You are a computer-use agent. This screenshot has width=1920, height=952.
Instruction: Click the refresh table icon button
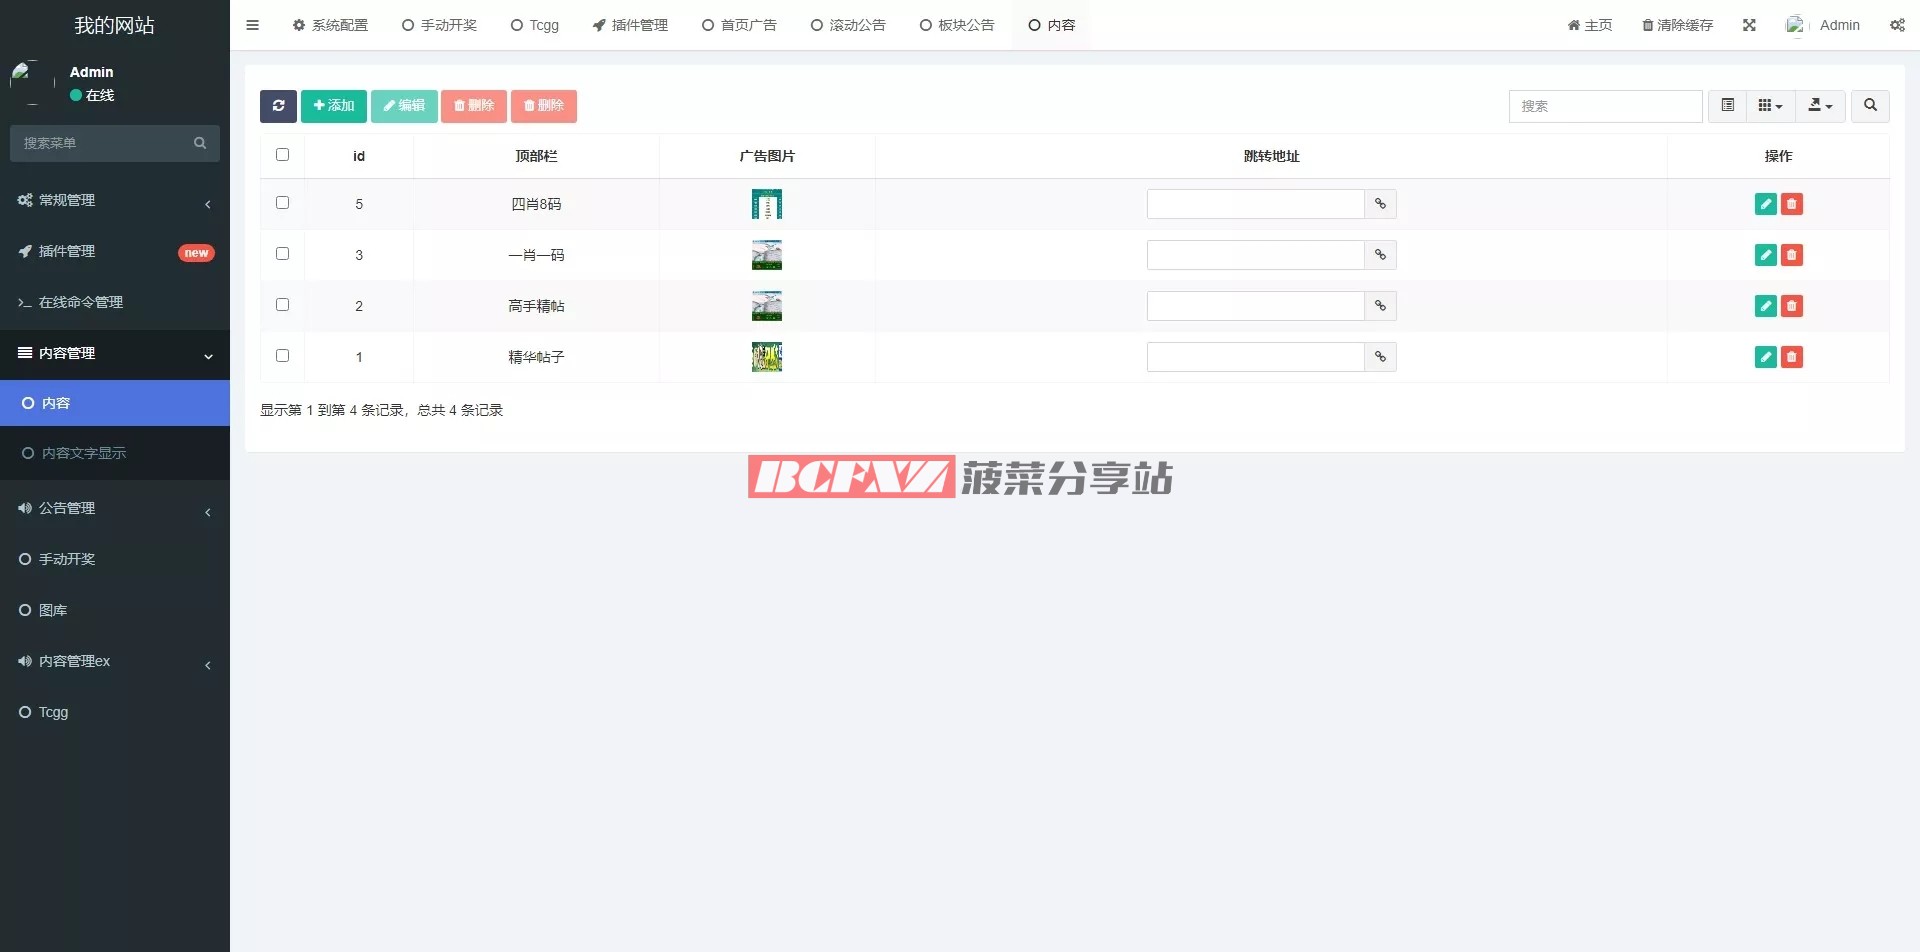(278, 106)
